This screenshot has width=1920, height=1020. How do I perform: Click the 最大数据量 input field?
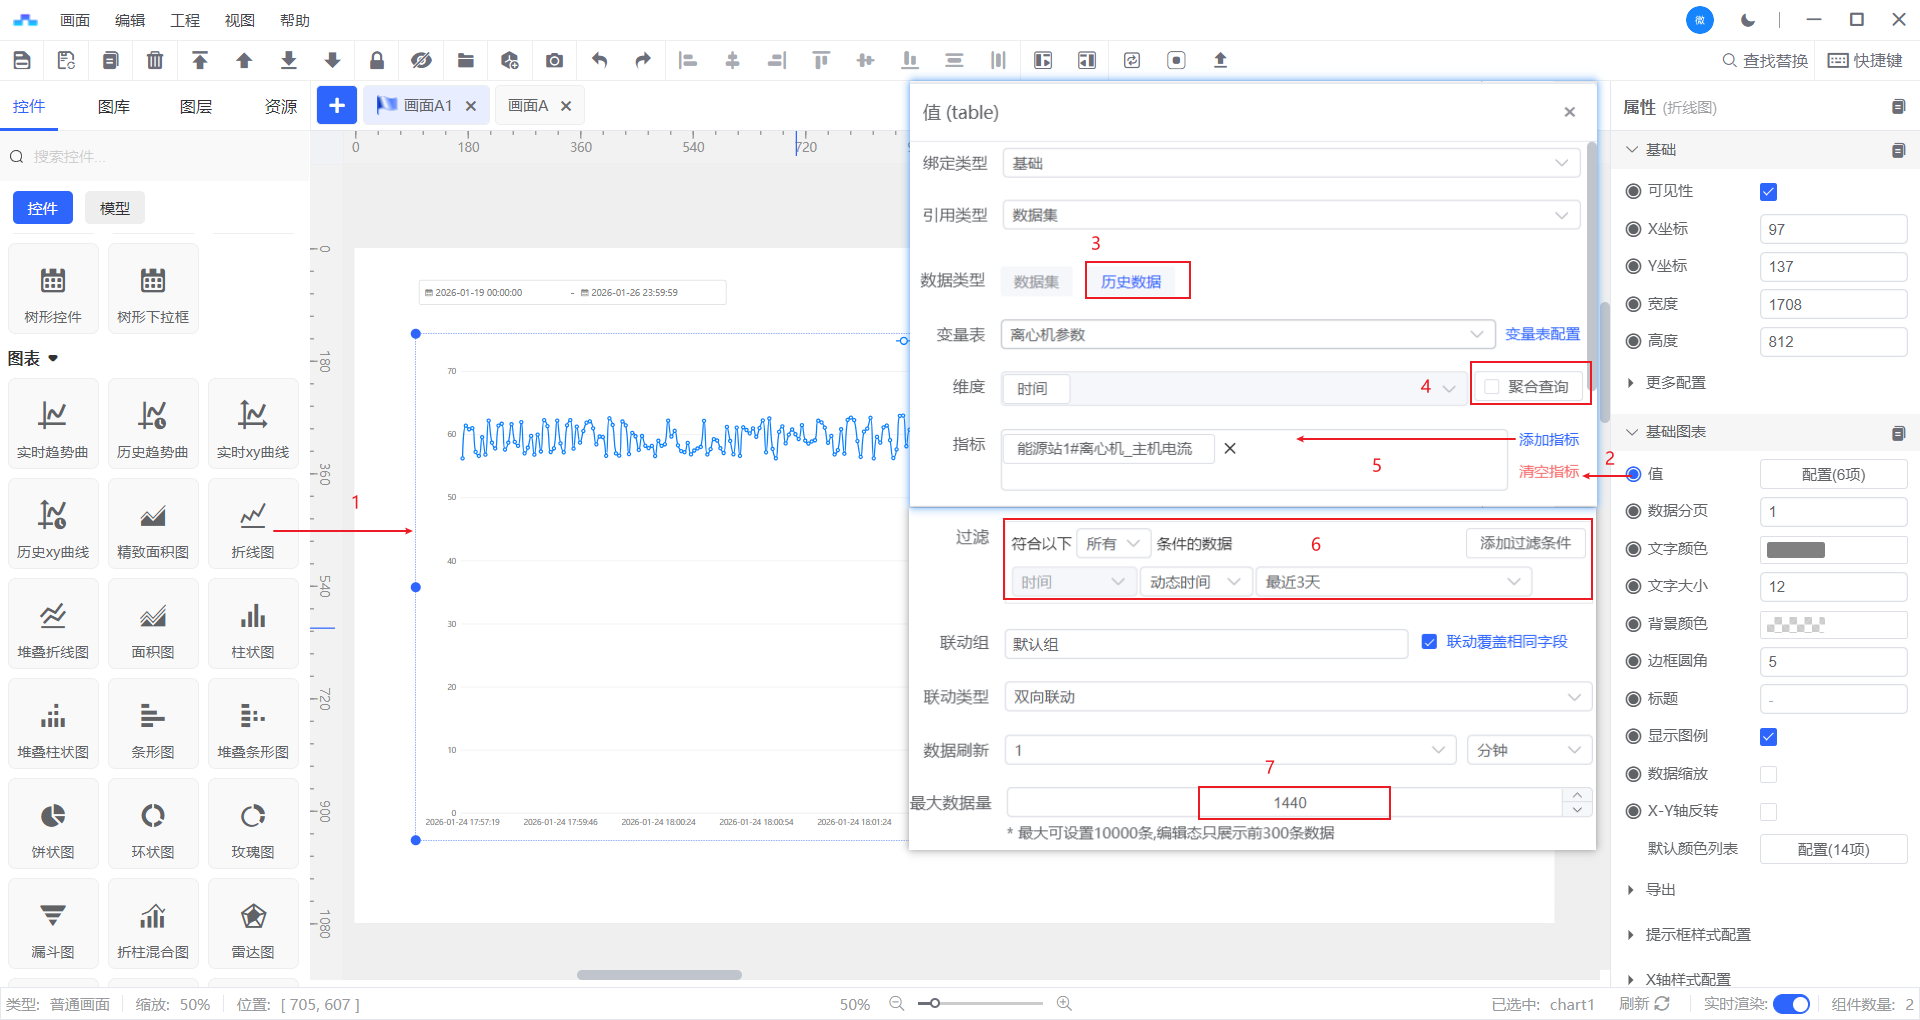(1289, 803)
